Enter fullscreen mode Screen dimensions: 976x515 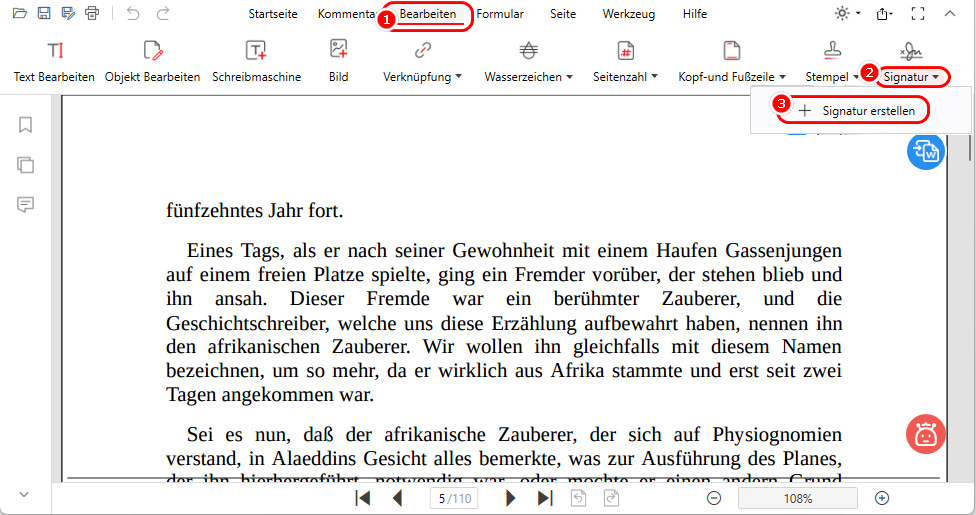[917, 13]
